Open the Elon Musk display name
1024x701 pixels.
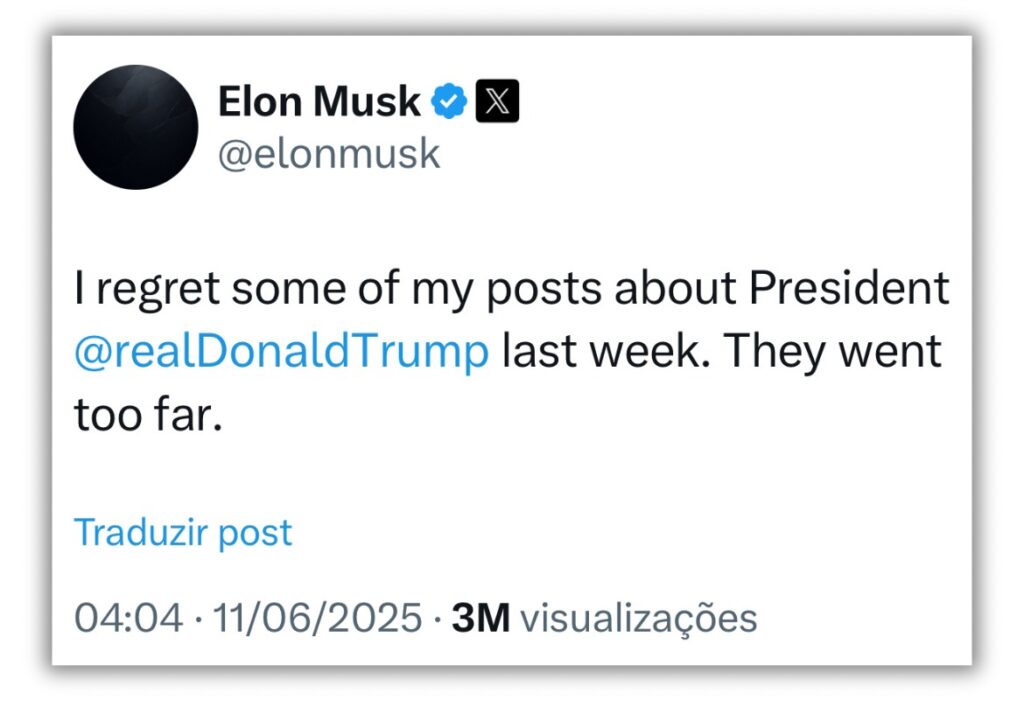319,102
